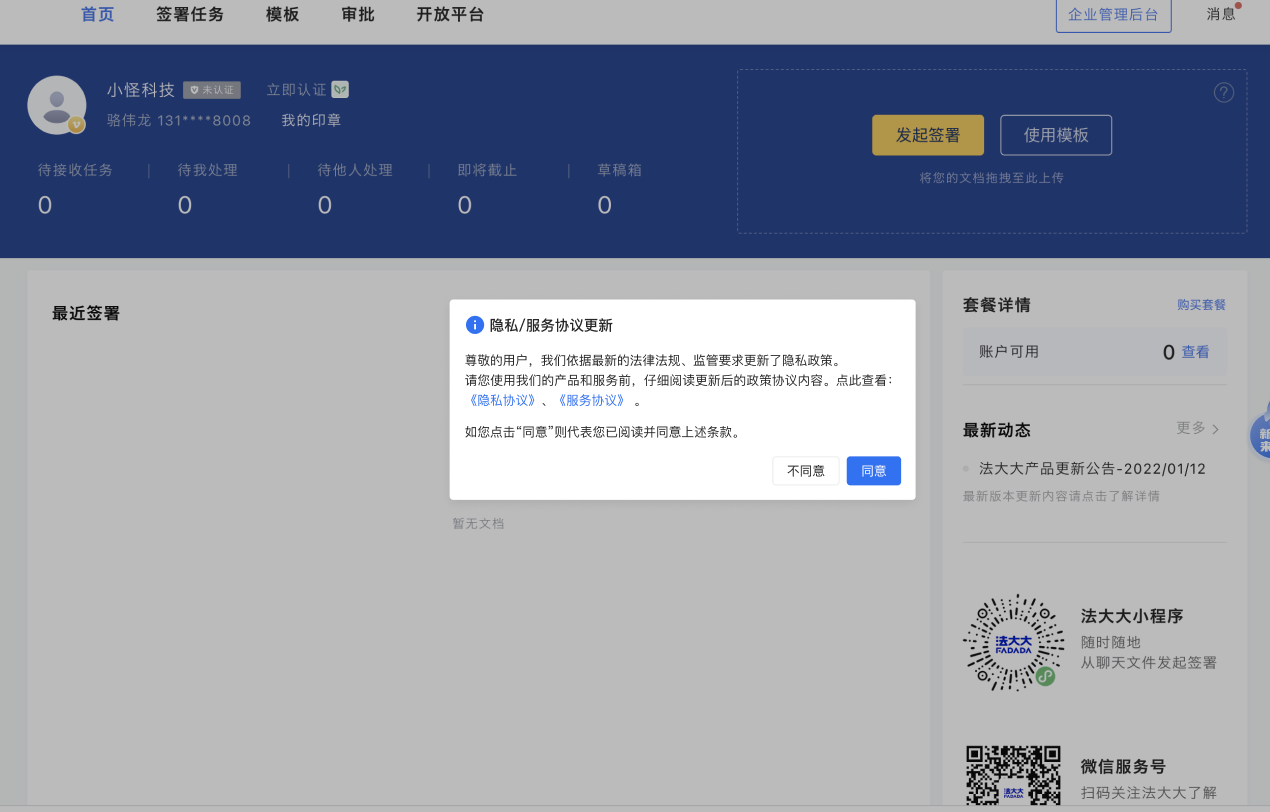Click the 企业管理后台 button

pyautogui.click(x=1113, y=15)
